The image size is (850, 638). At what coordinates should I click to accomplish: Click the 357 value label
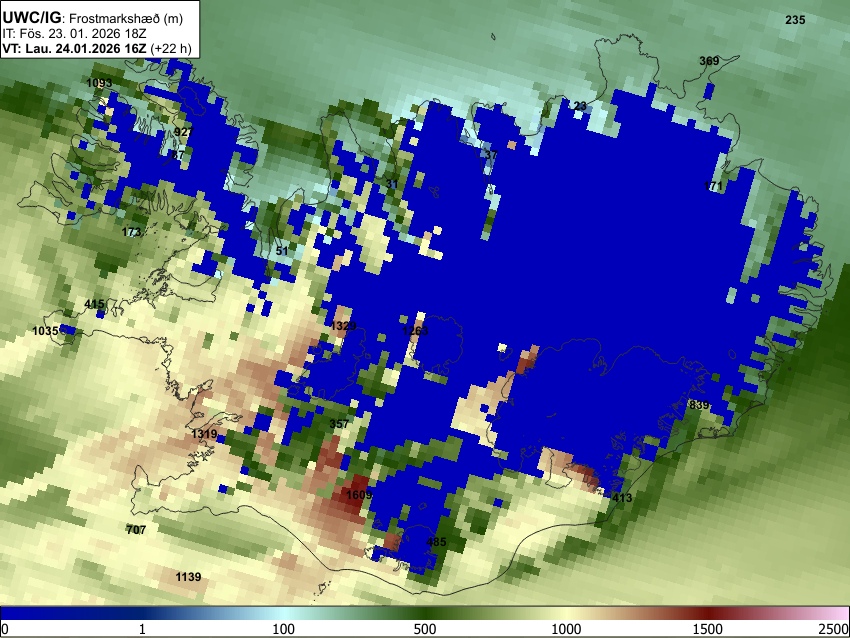pyautogui.click(x=339, y=423)
